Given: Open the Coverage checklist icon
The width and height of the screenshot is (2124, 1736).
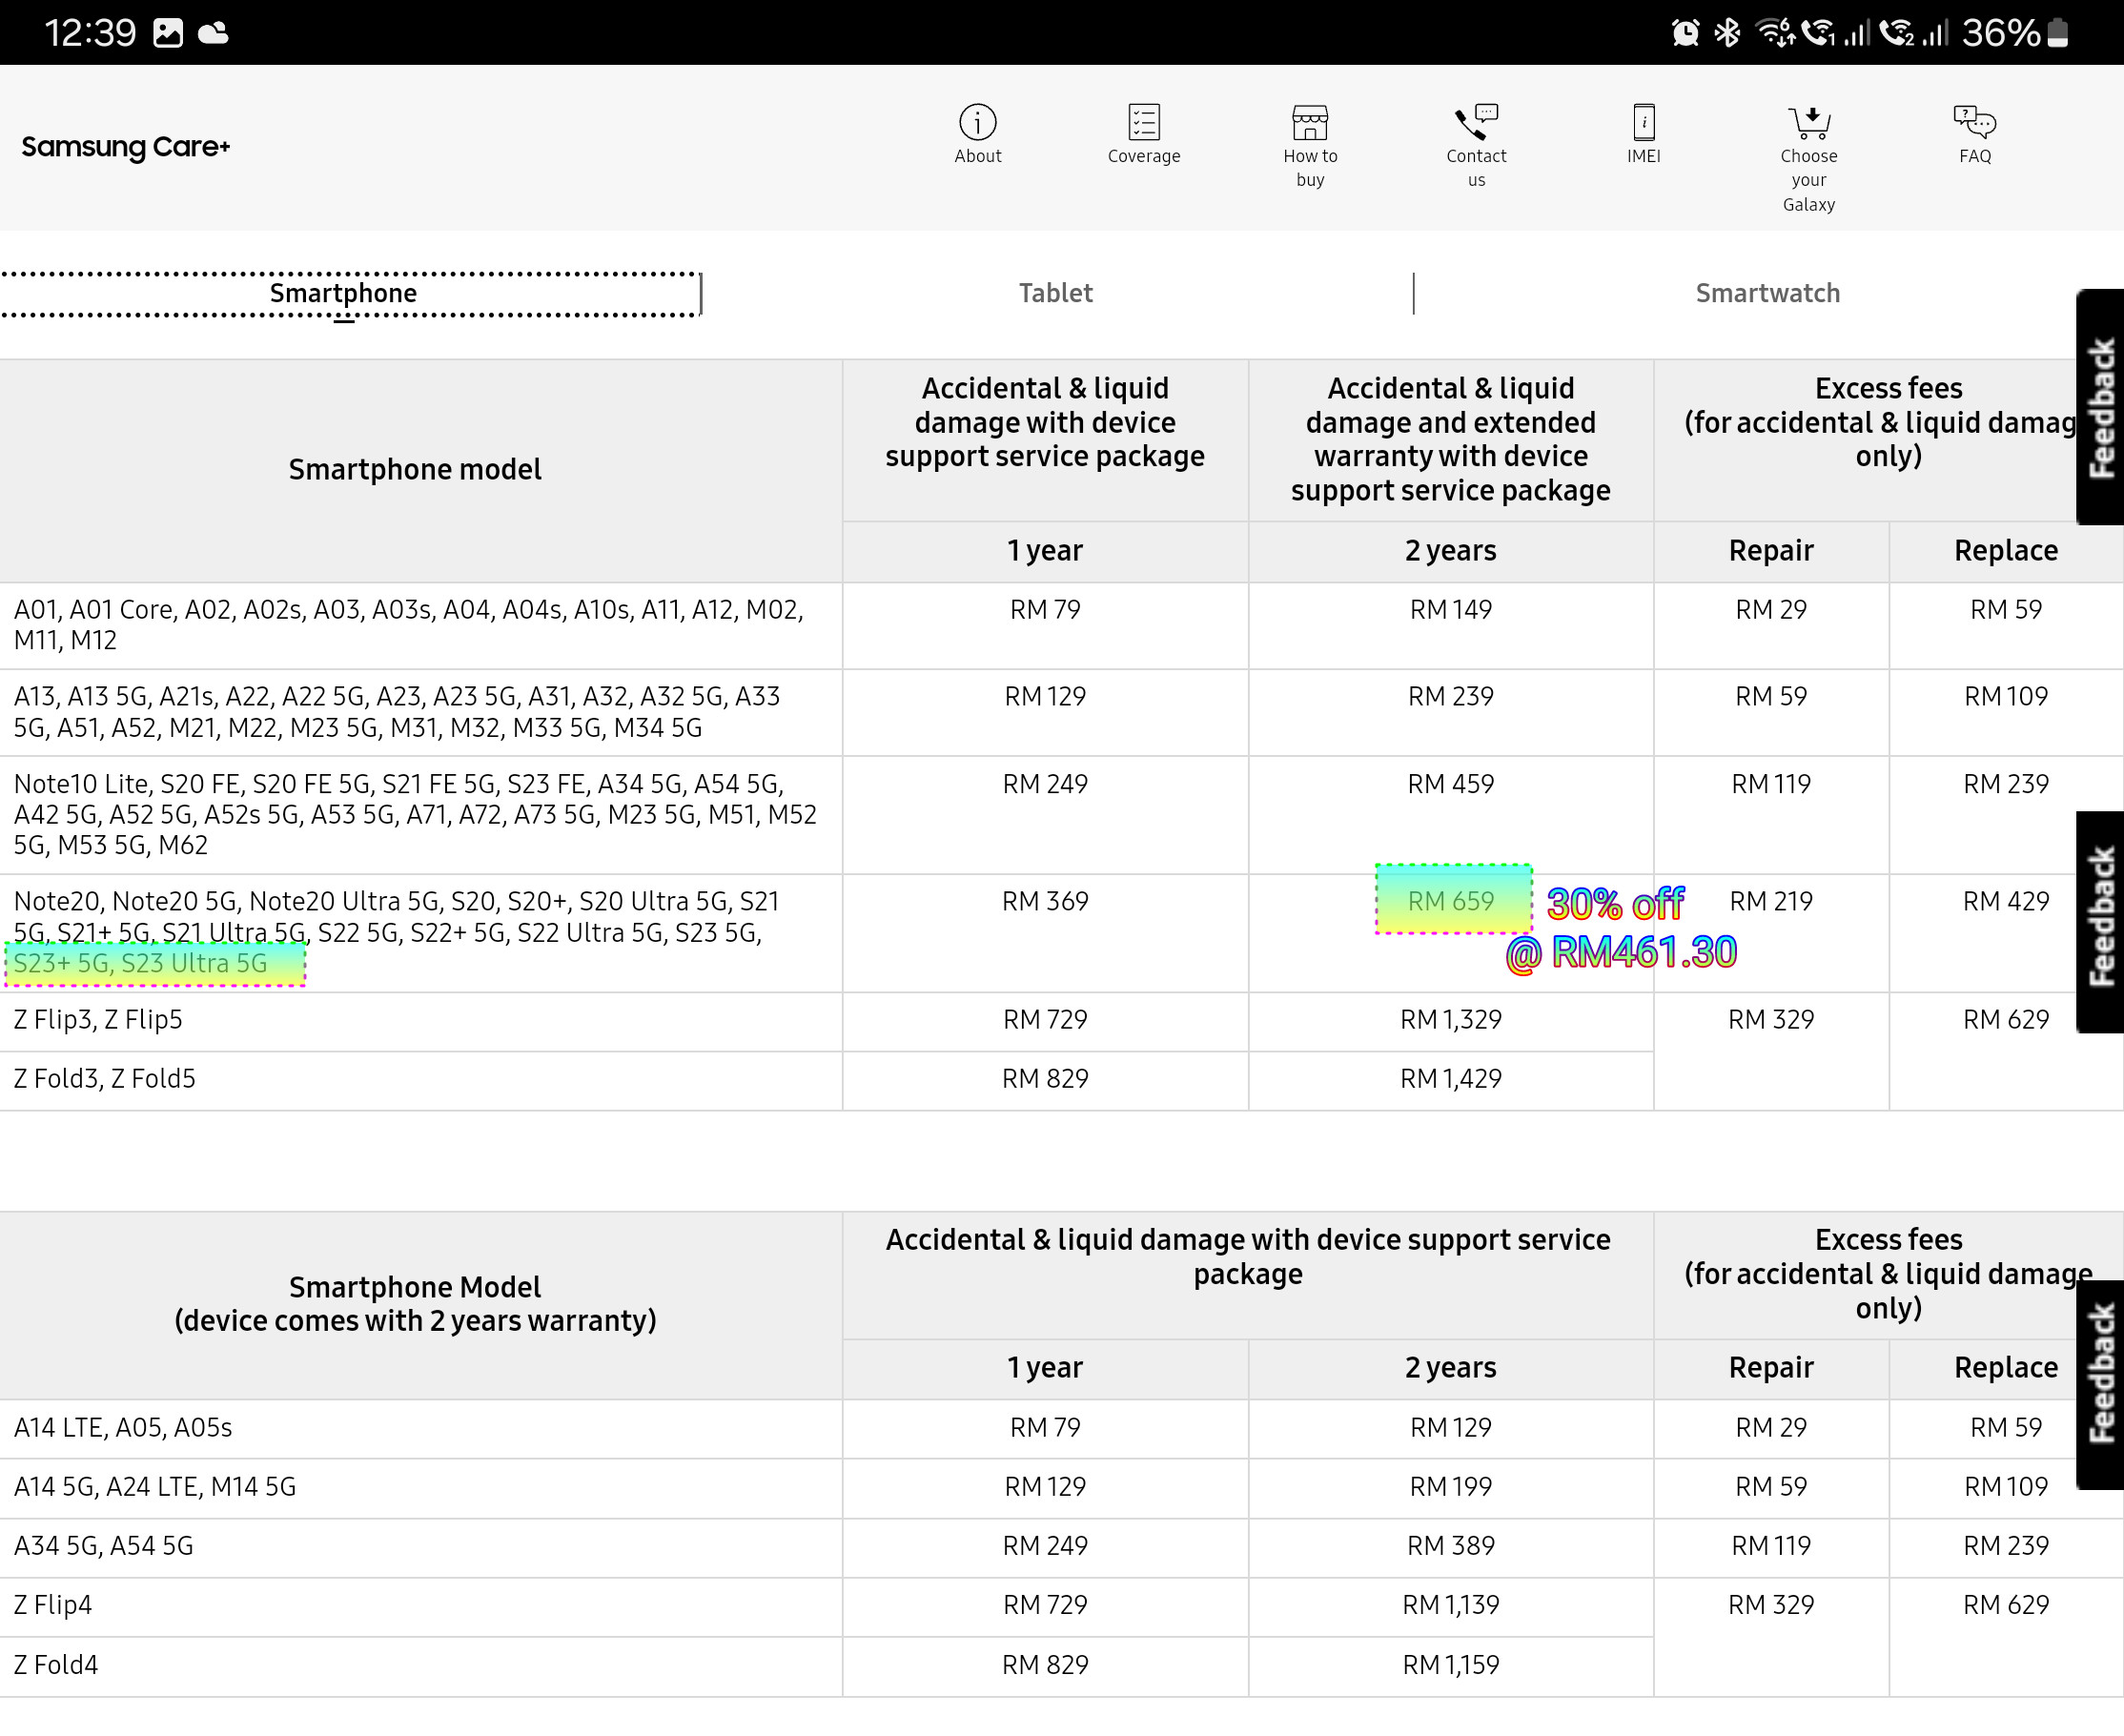Looking at the screenshot, I should click(x=1143, y=122).
